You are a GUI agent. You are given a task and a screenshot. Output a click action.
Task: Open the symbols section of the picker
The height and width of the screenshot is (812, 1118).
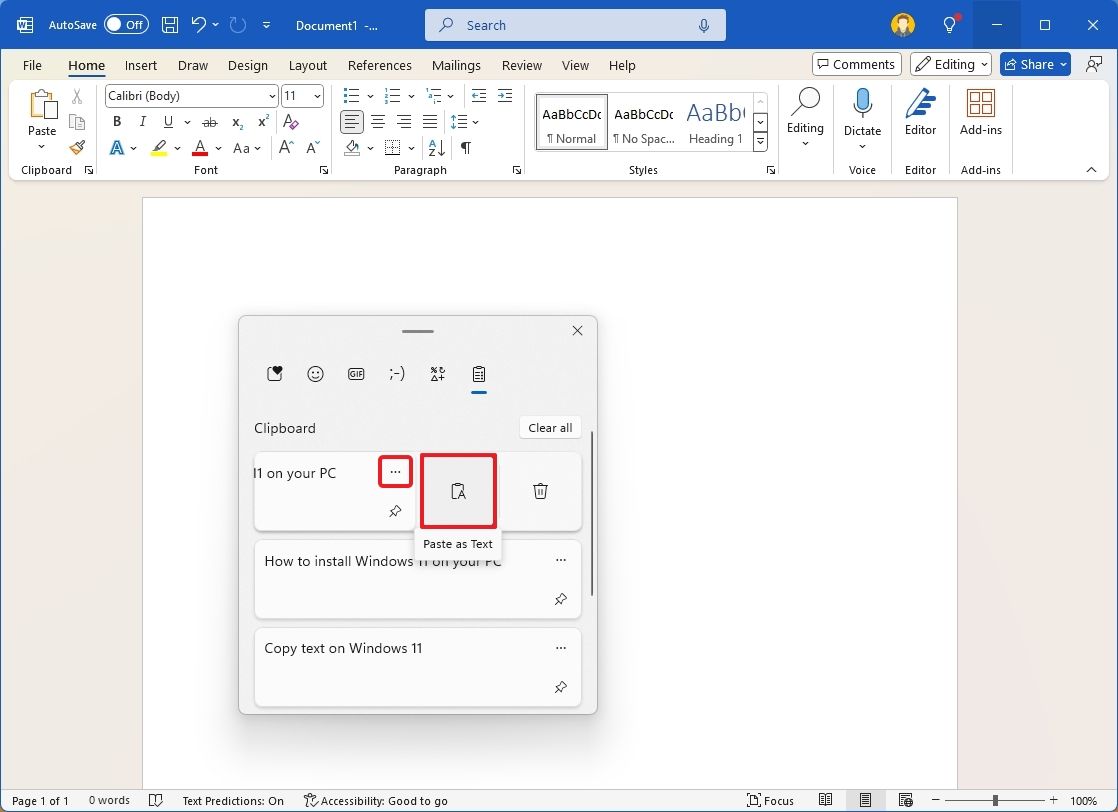pos(437,373)
